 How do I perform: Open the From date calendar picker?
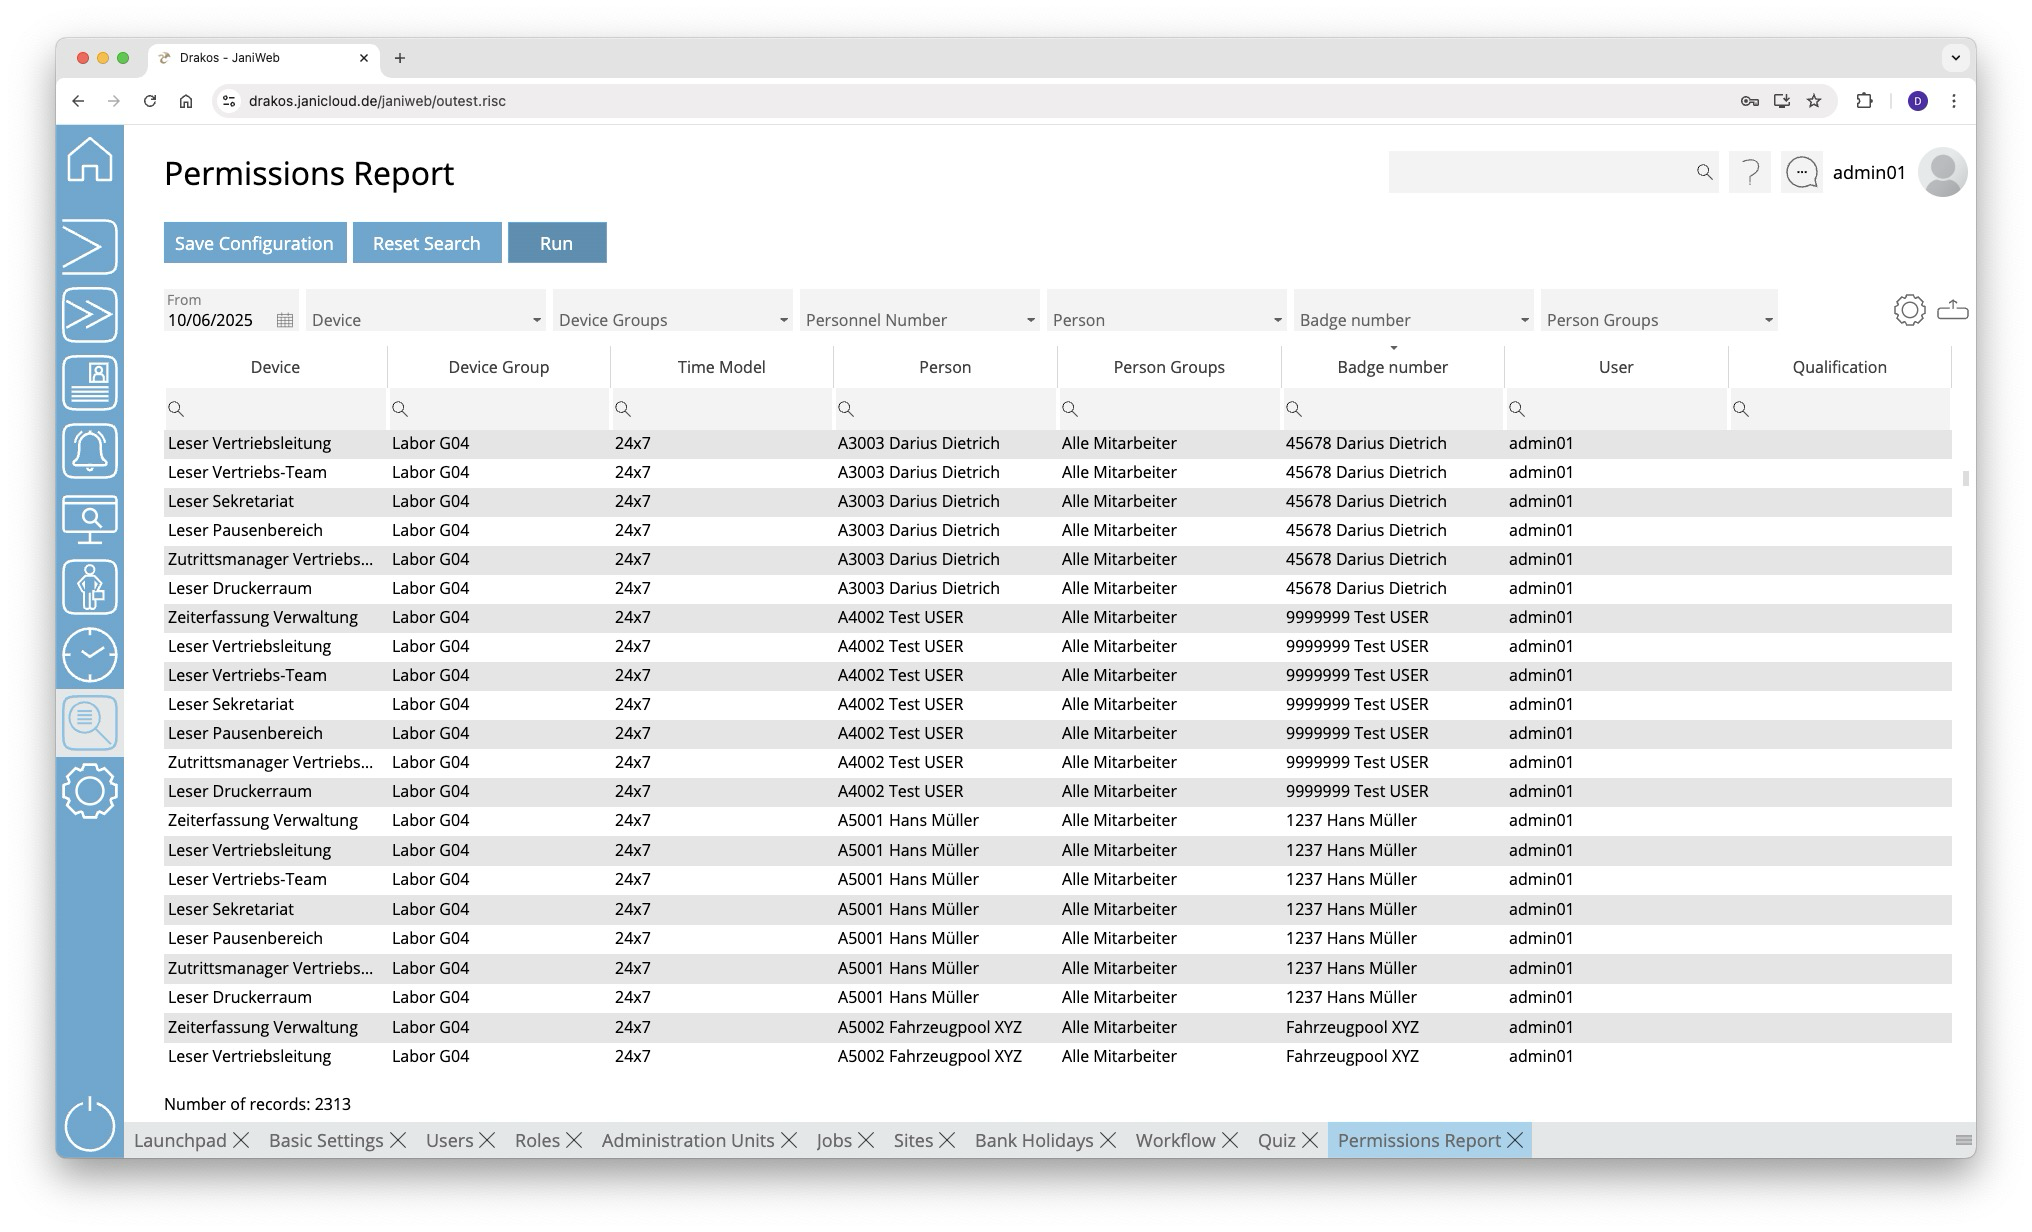click(x=285, y=320)
